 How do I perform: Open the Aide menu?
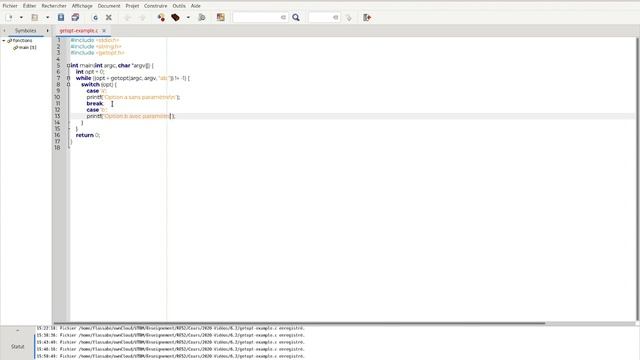[x=196, y=6]
